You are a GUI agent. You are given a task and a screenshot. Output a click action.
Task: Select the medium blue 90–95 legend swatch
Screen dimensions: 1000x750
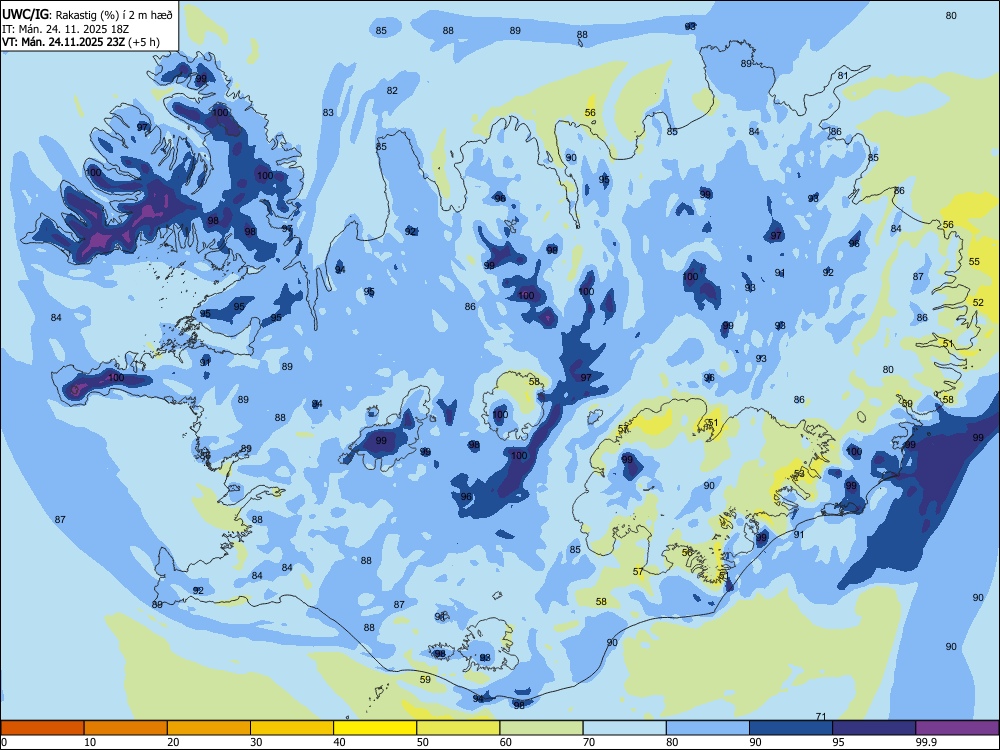click(791, 728)
